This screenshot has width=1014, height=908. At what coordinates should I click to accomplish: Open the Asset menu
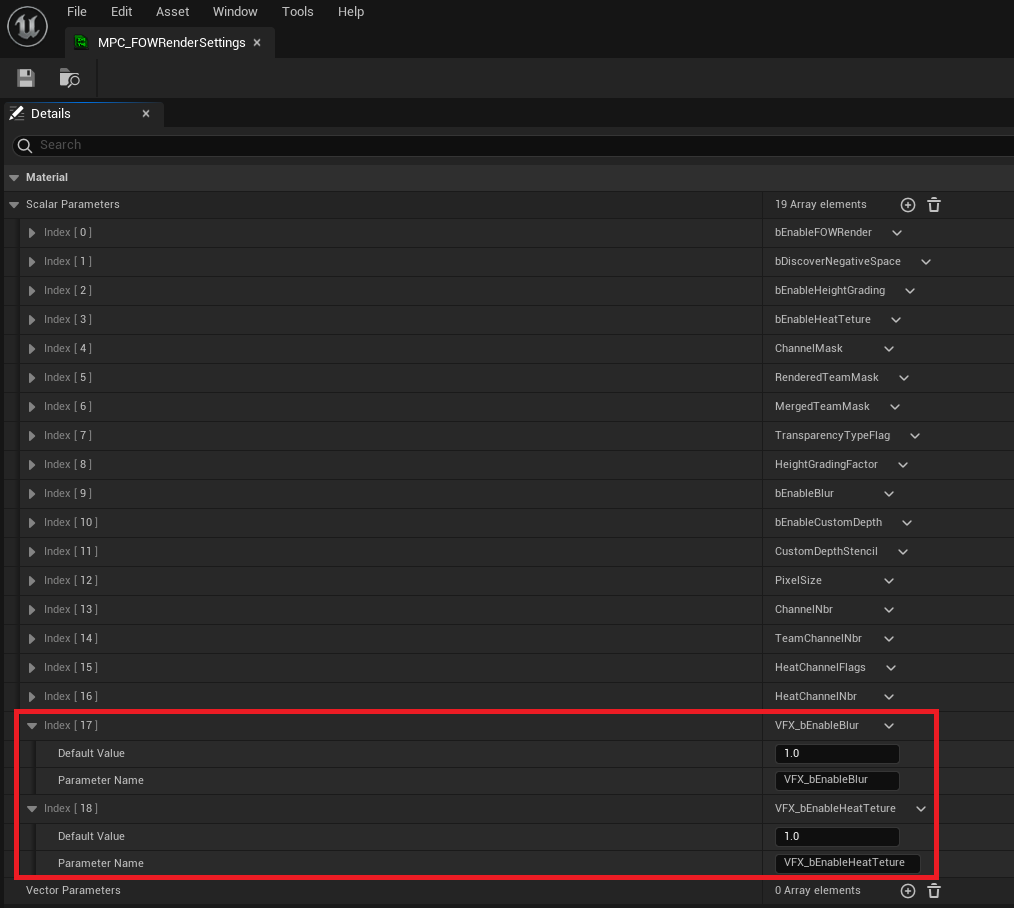pos(172,12)
